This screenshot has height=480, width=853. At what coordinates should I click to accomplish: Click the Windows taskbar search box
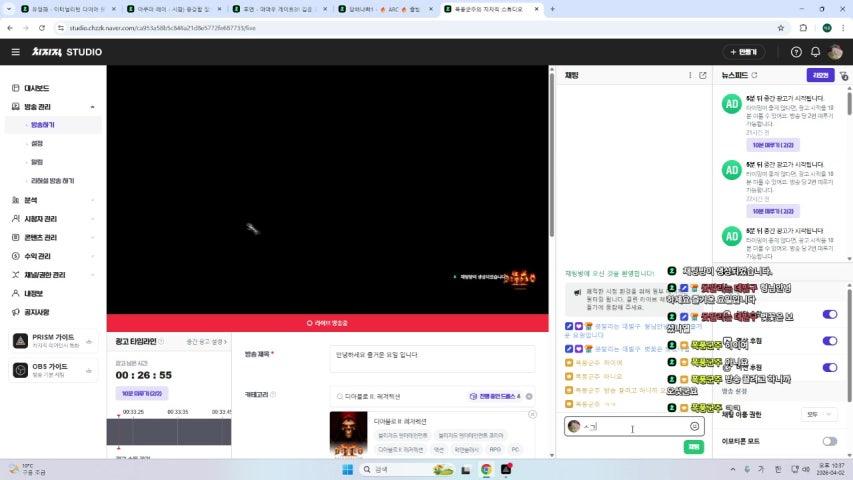(407, 469)
